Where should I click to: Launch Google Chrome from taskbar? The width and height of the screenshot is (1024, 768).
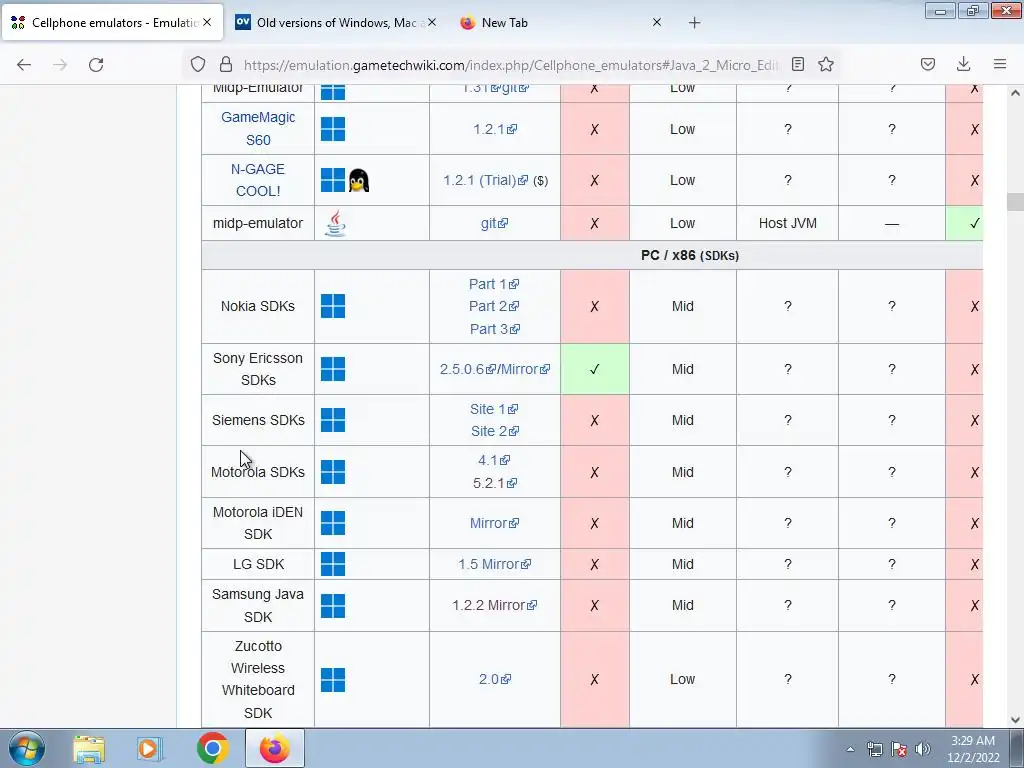(212, 748)
